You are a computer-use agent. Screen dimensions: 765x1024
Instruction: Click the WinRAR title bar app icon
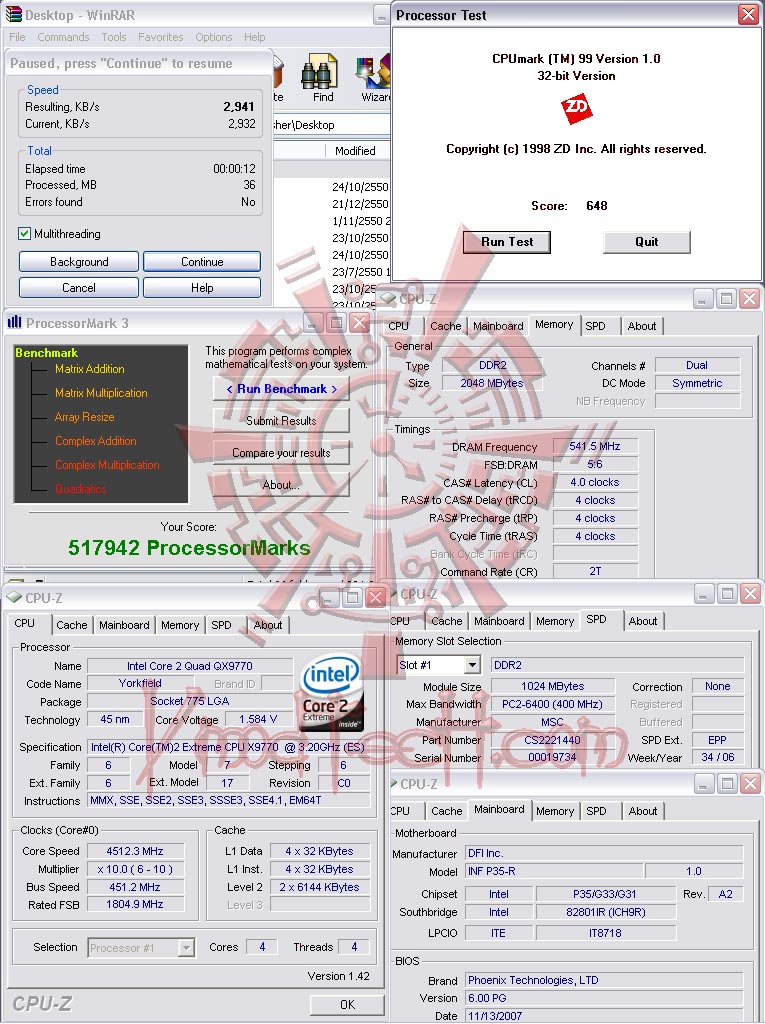[x=14, y=14]
